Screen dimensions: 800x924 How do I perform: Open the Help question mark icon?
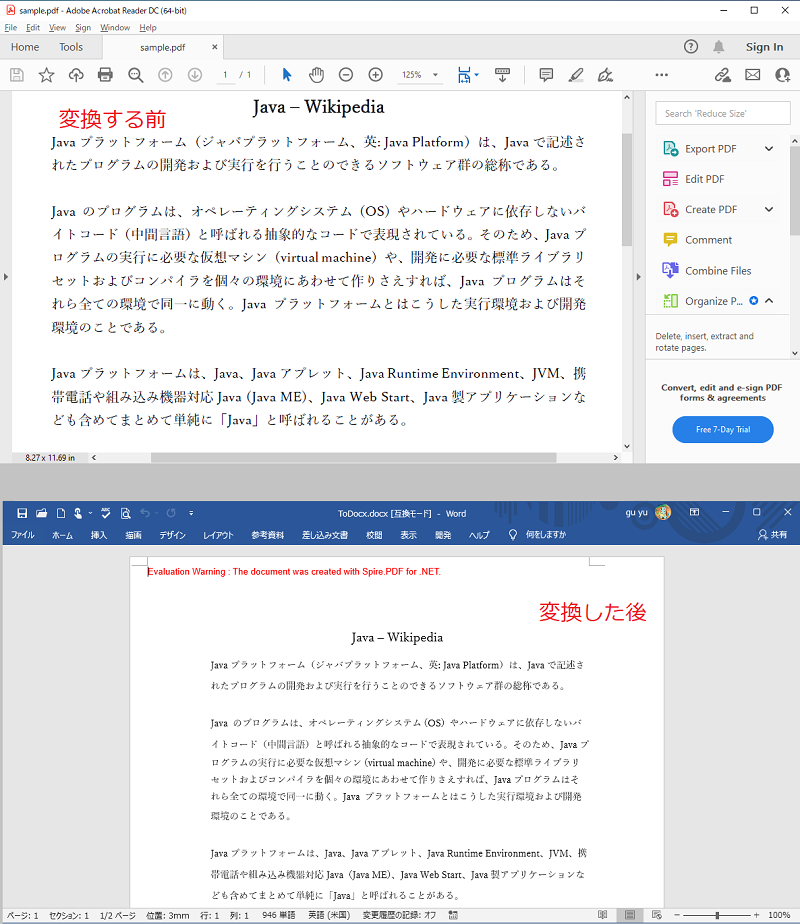pyautogui.click(x=691, y=47)
